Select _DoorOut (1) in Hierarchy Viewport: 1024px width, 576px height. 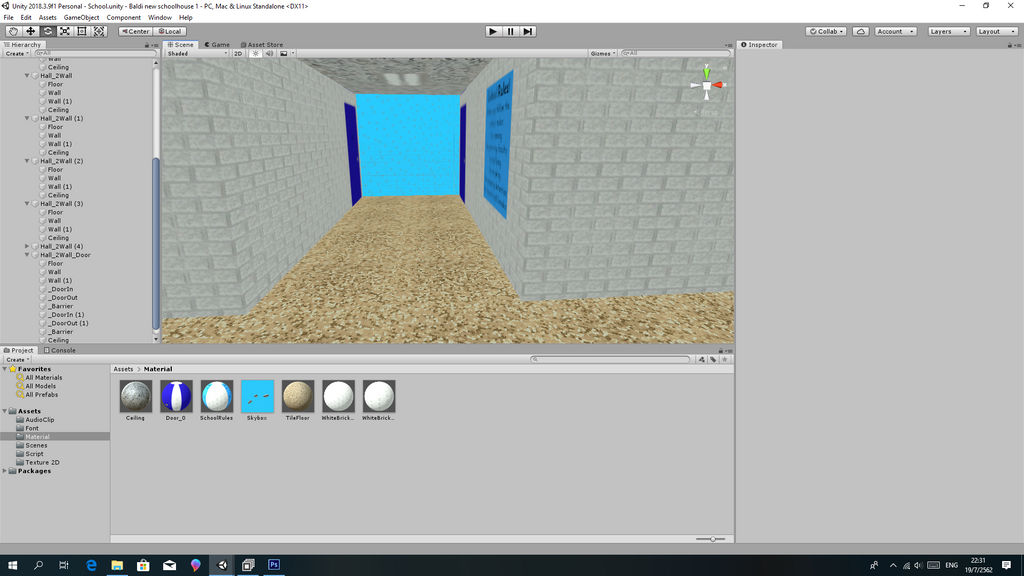(x=68, y=323)
